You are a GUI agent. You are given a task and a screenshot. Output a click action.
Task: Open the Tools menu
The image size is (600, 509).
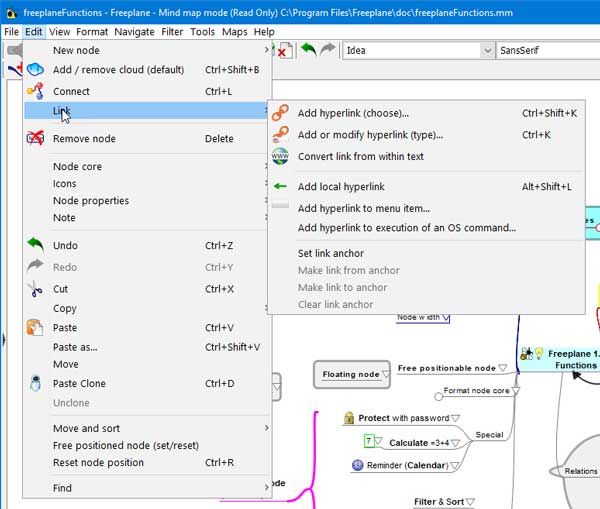coord(202,32)
